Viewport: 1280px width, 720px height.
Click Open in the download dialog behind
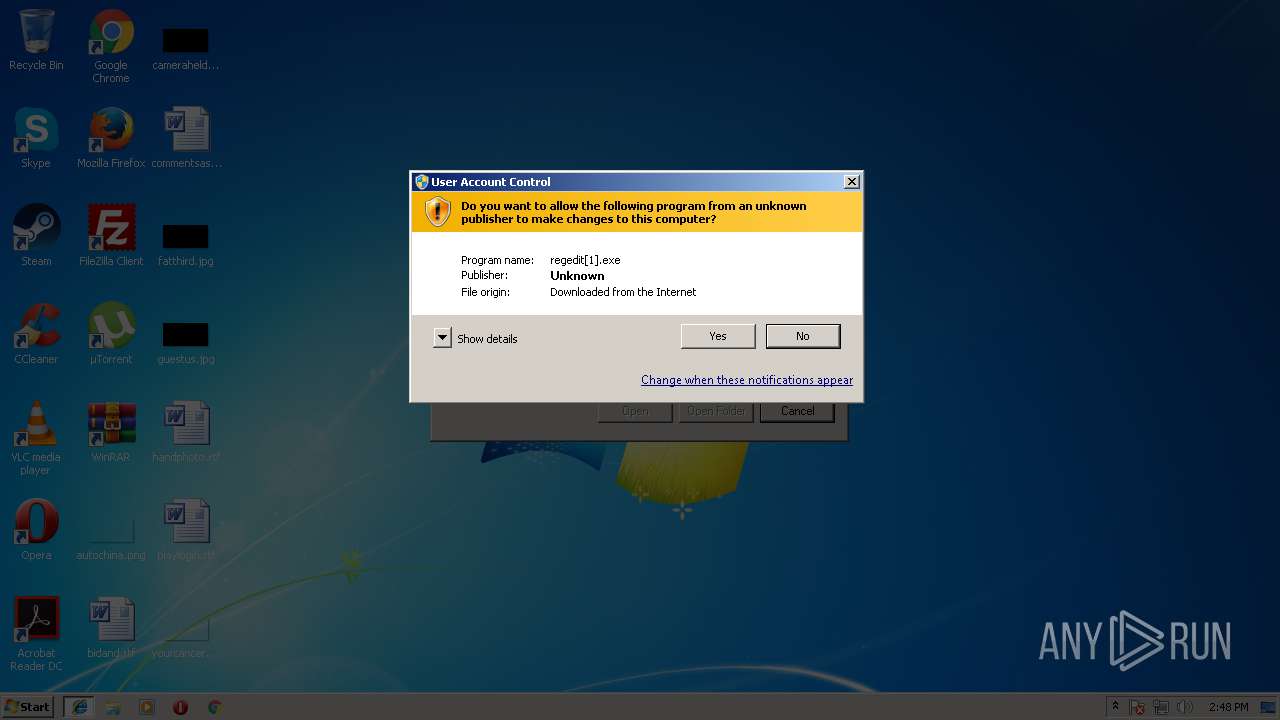point(635,411)
